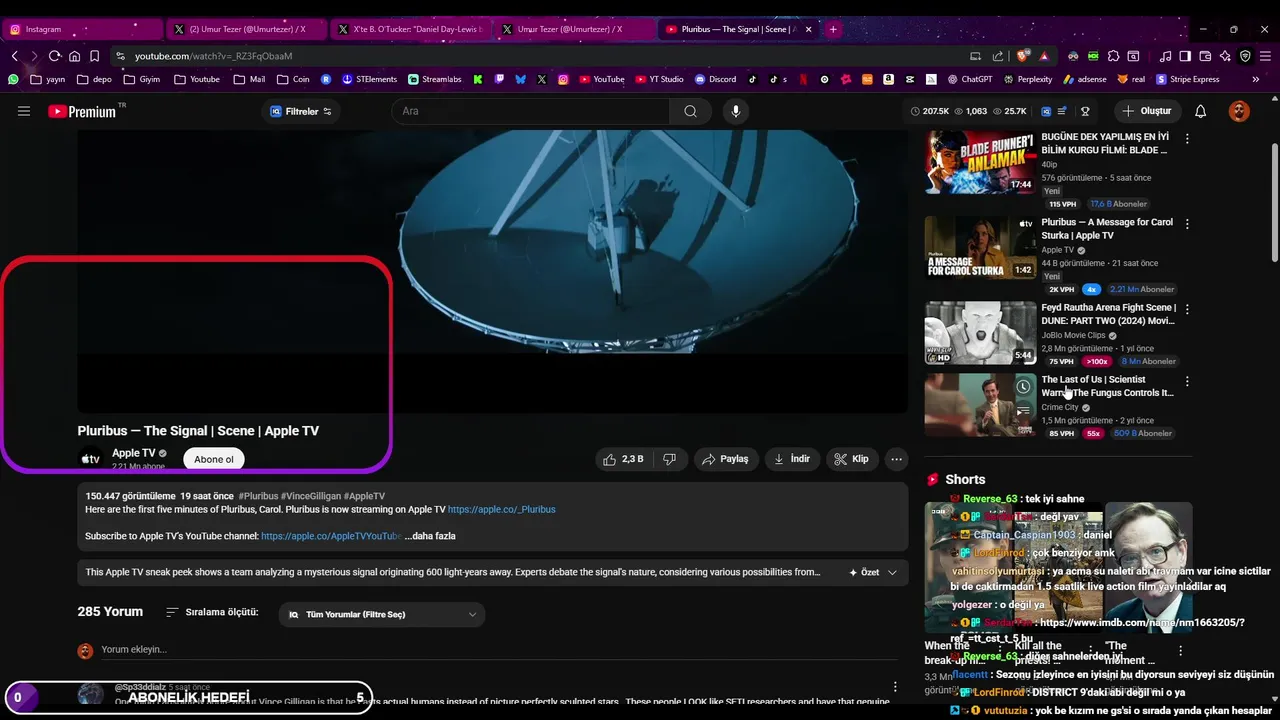Open the Giyim bookmarks folder

click(141, 79)
